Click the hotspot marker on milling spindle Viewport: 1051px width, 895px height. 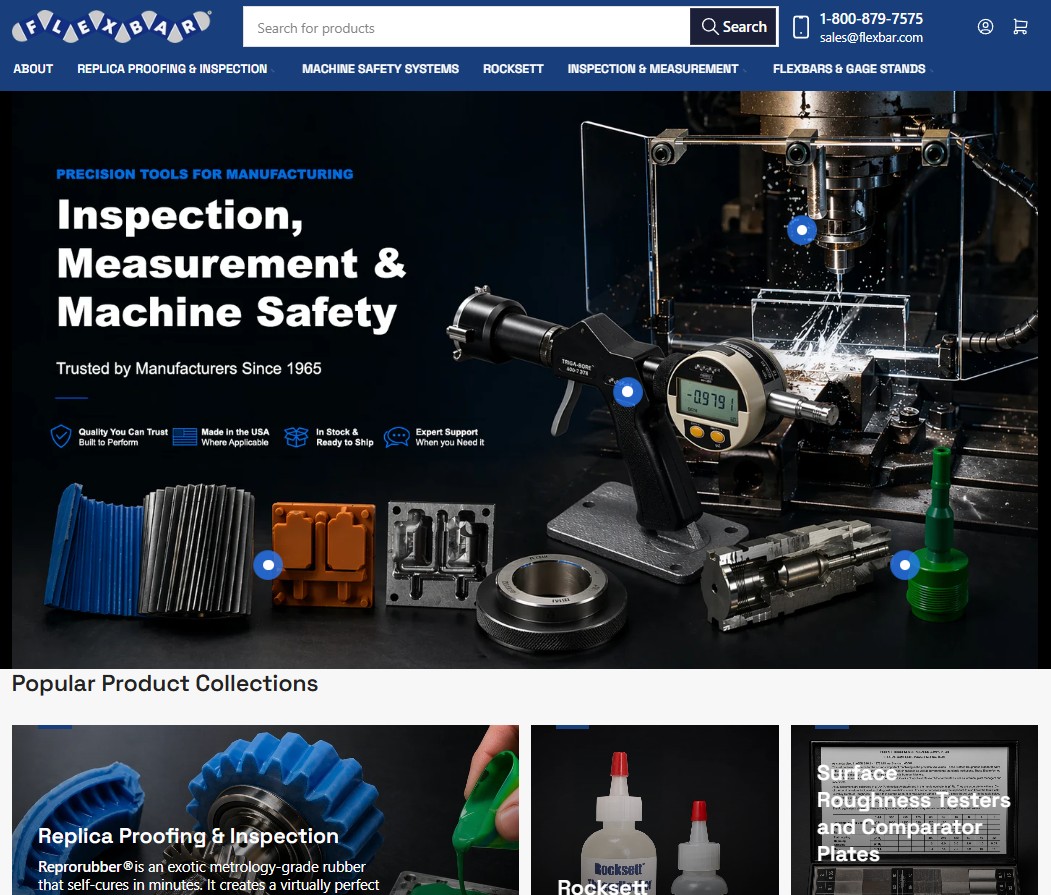(802, 230)
